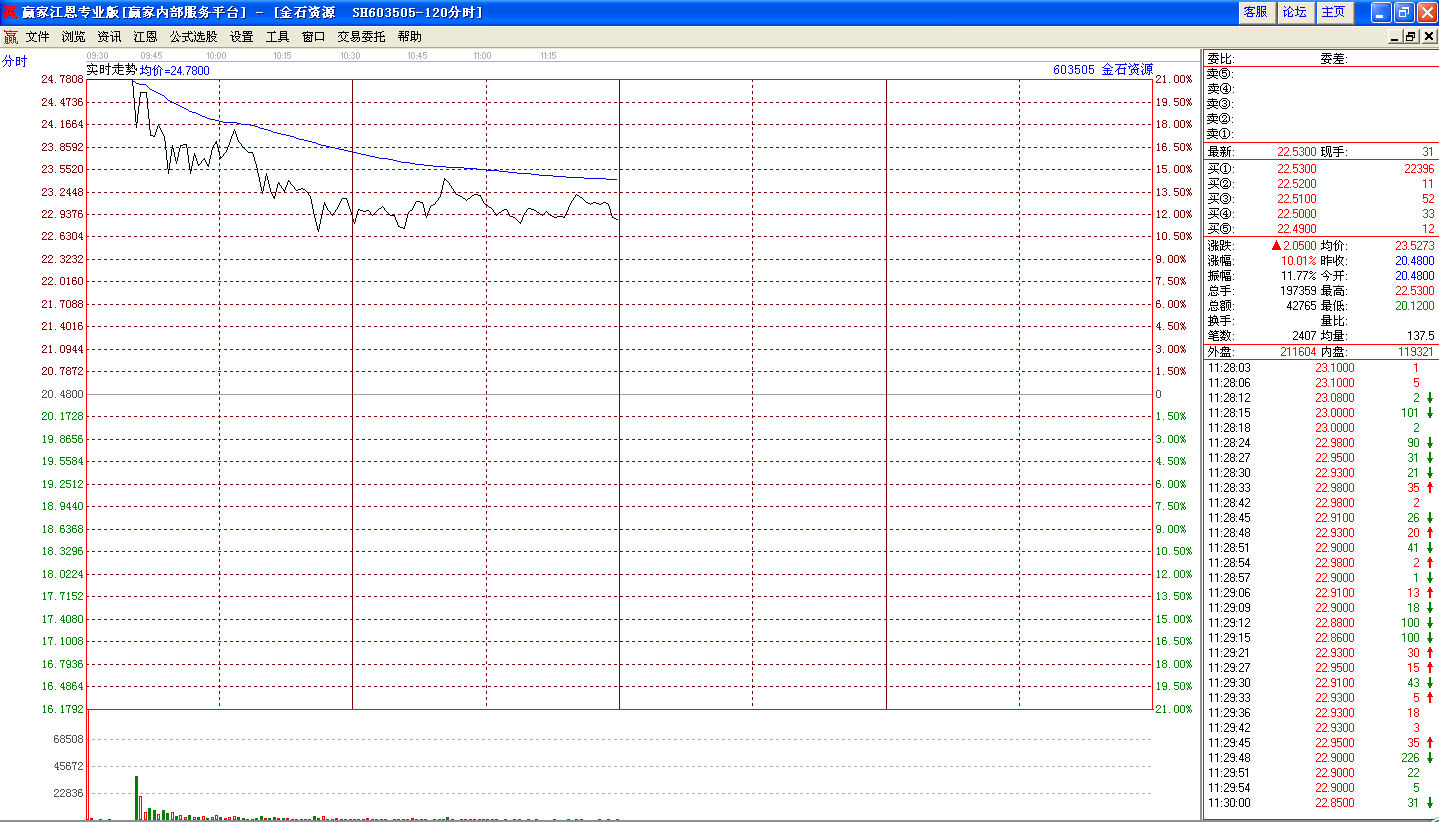The height and width of the screenshot is (822, 1439).
Task: Close the inner chart window
Action: coord(1428,37)
